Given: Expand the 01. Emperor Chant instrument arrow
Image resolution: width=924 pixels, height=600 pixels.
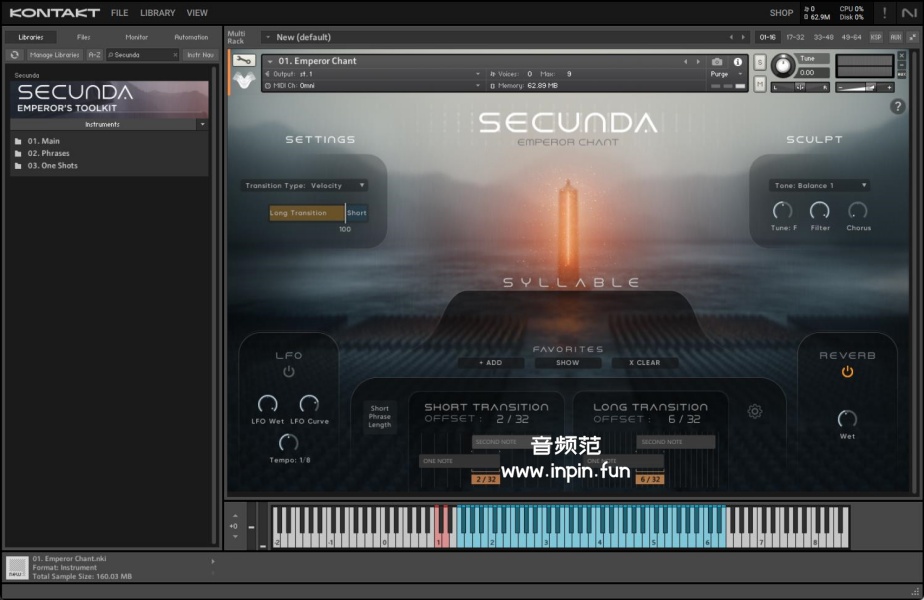Looking at the screenshot, I should tap(270, 61).
